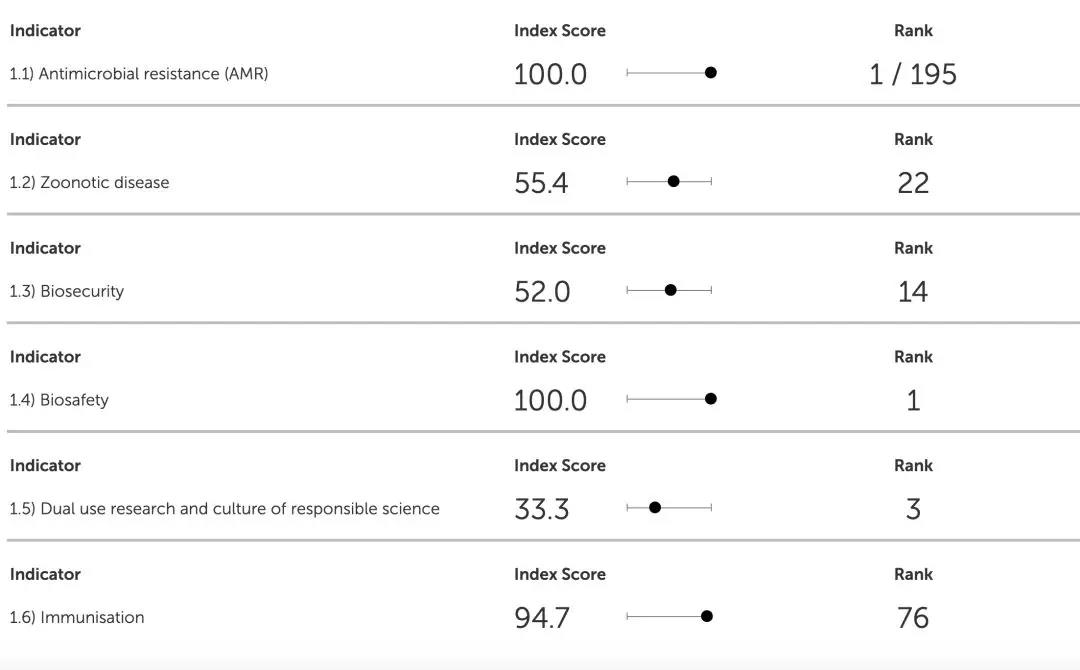Click the 1 / 195 rank value

[913, 74]
